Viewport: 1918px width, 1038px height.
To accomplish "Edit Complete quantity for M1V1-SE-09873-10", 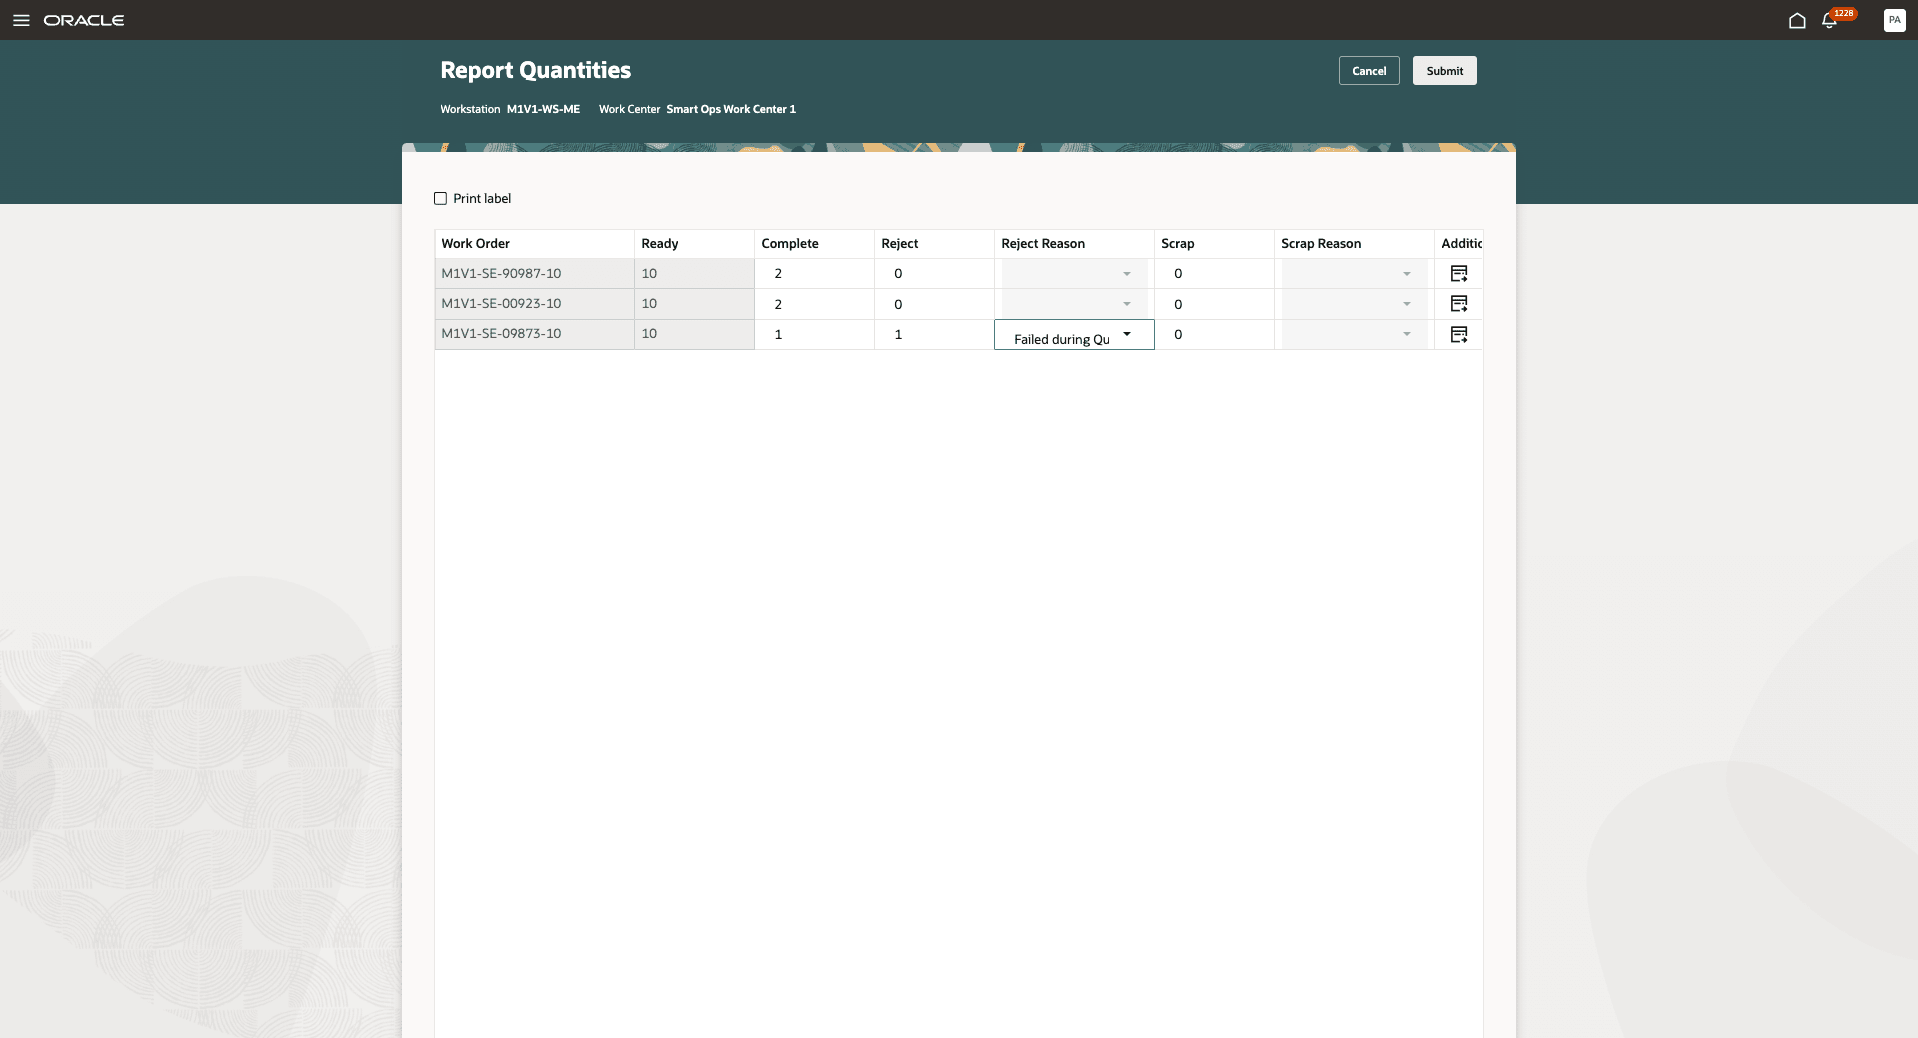I will [x=814, y=334].
